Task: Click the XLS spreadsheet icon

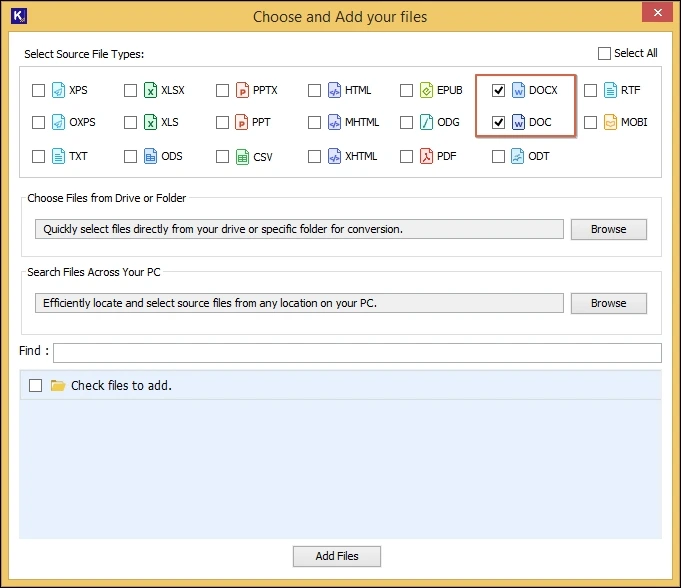Action: pyautogui.click(x=150, y=122)
